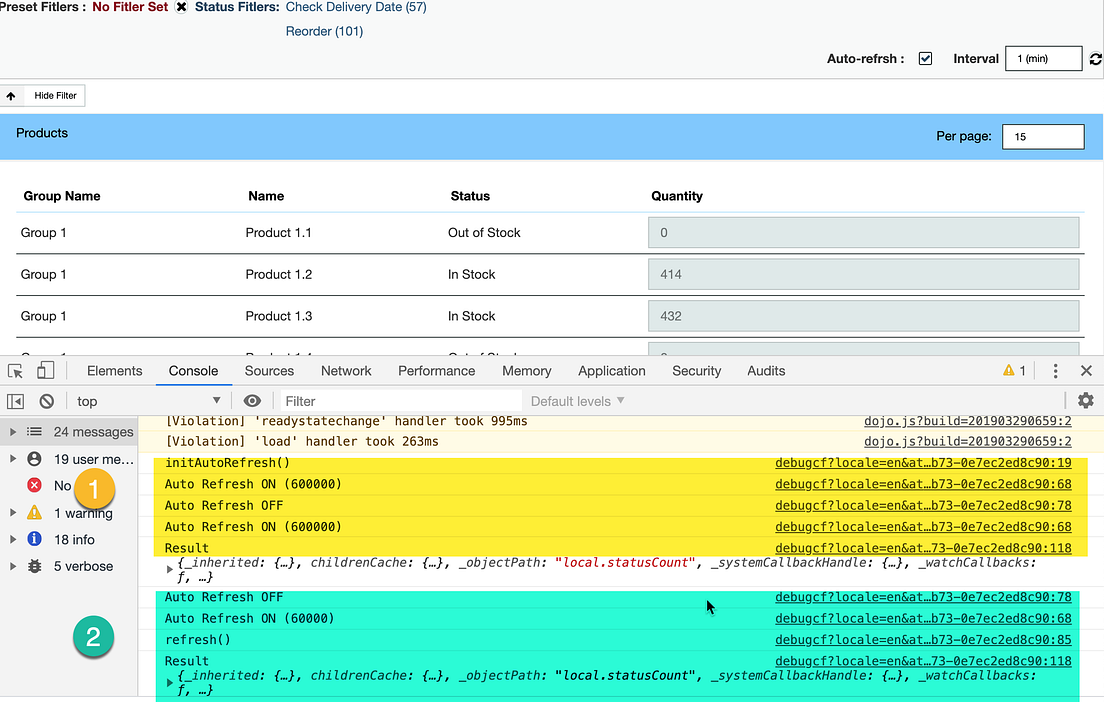1104x702 pixels.
Task: Click the Reorder (101) link
Action: (324, 31)
